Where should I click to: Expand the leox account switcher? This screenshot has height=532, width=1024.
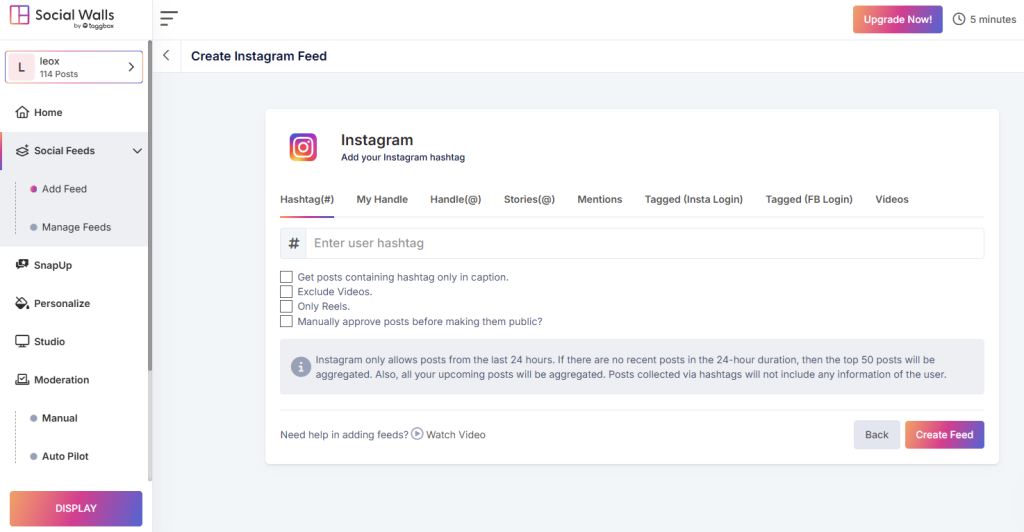(131, 67)
